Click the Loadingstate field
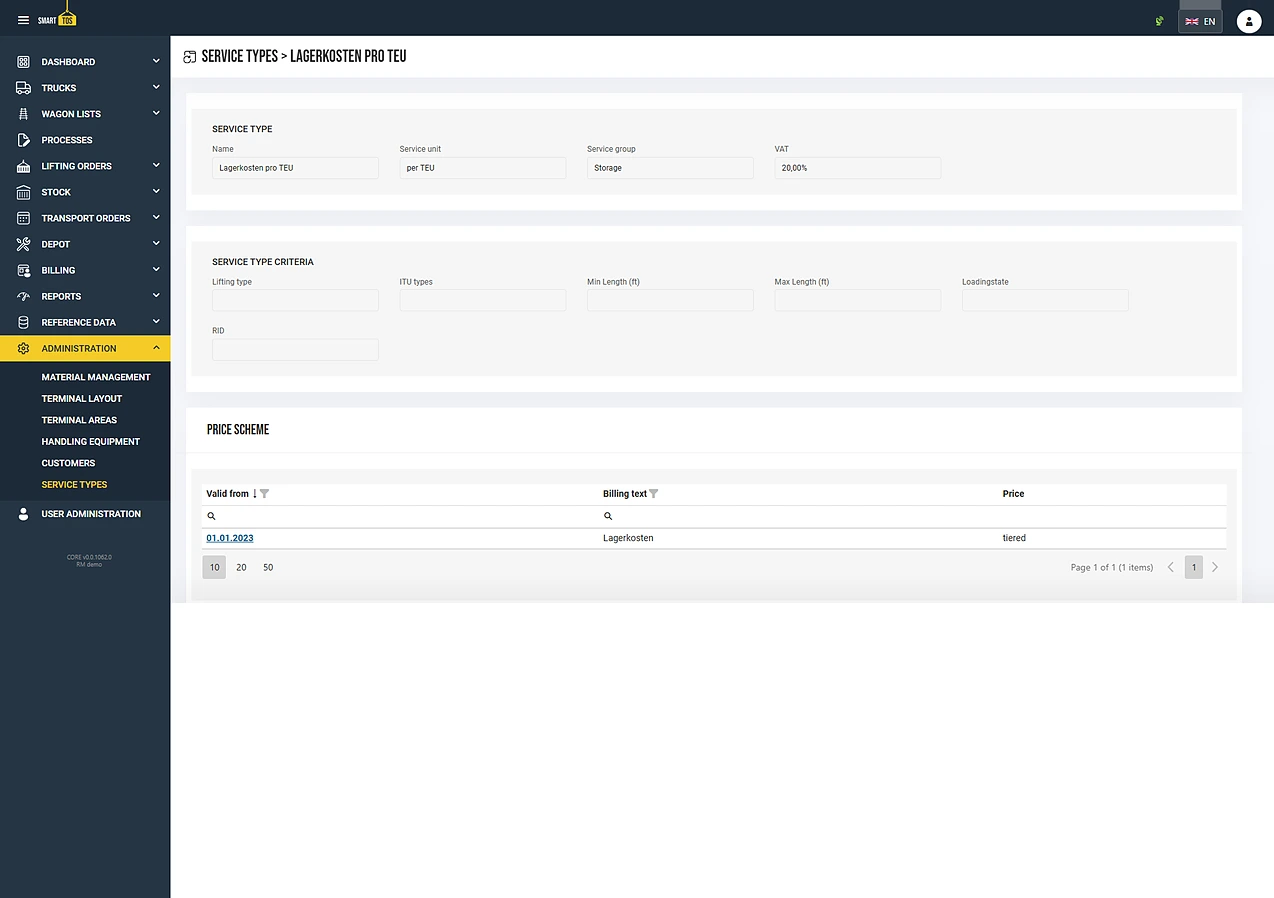The height and width of the screenshot is (898, 1274). click(1045, 300)
